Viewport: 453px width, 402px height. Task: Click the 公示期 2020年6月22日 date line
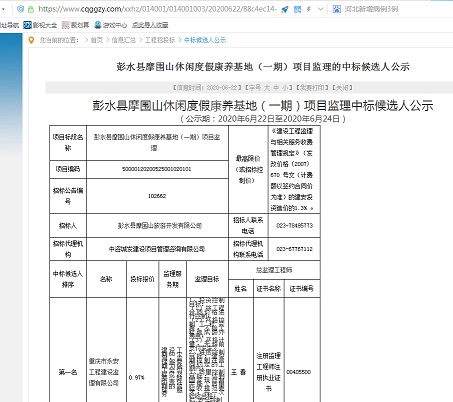[x=263, y=119]
